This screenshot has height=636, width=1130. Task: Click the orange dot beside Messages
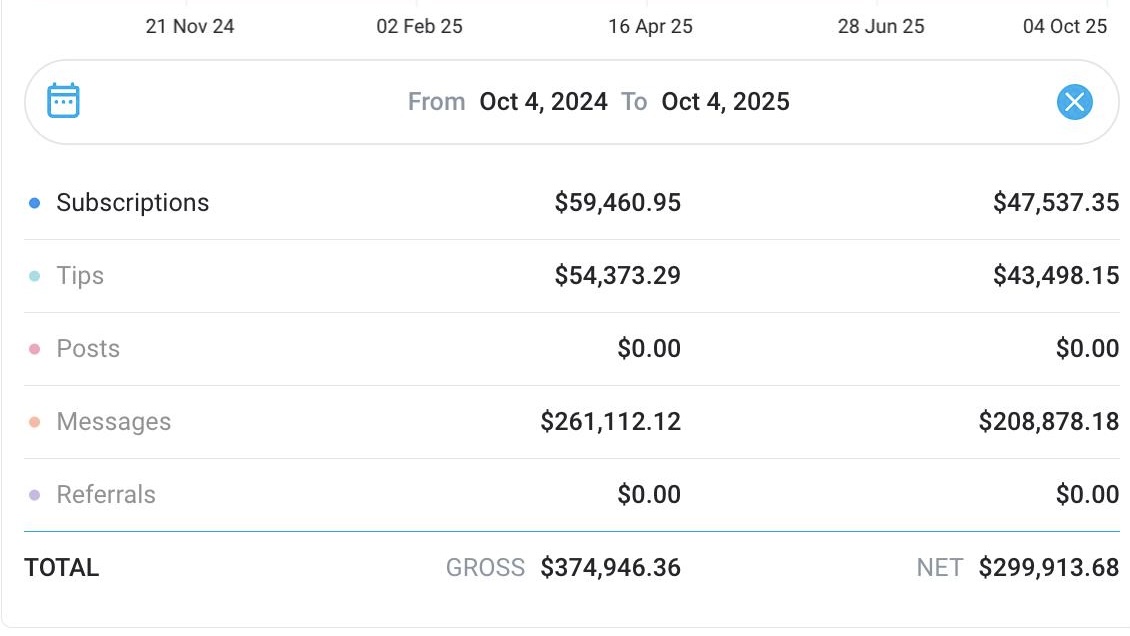point(34,422)
